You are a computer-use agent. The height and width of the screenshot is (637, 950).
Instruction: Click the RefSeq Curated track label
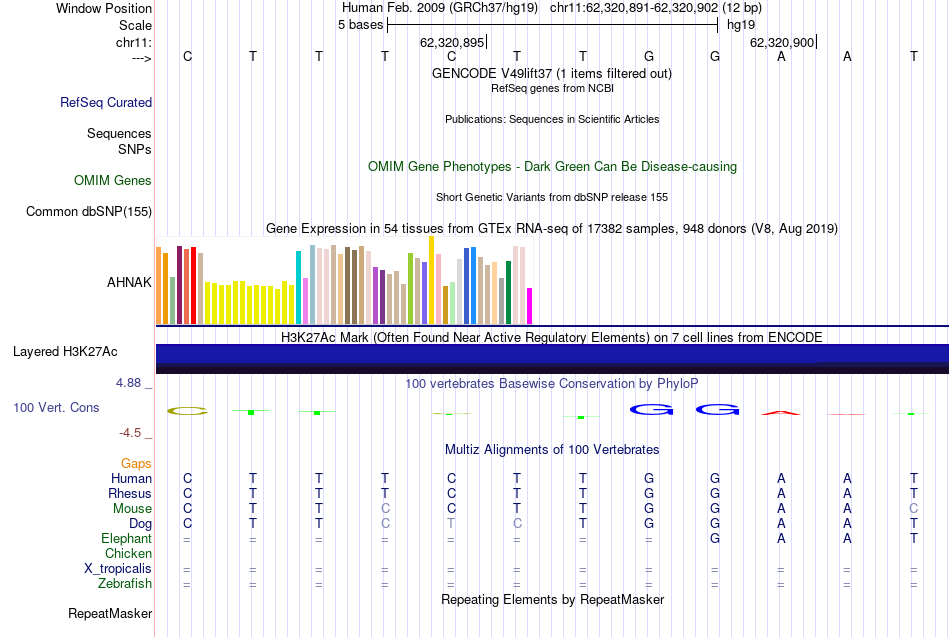105,102
